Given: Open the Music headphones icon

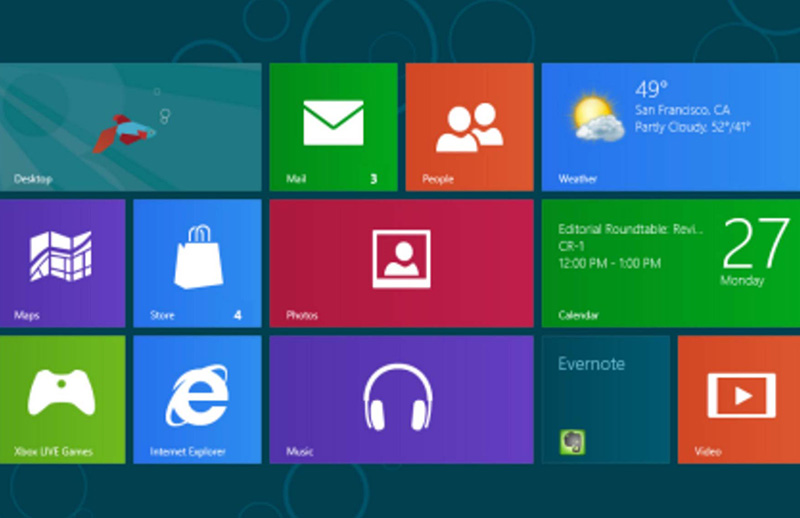Looking at the screenshot, I should coord(400,396).
